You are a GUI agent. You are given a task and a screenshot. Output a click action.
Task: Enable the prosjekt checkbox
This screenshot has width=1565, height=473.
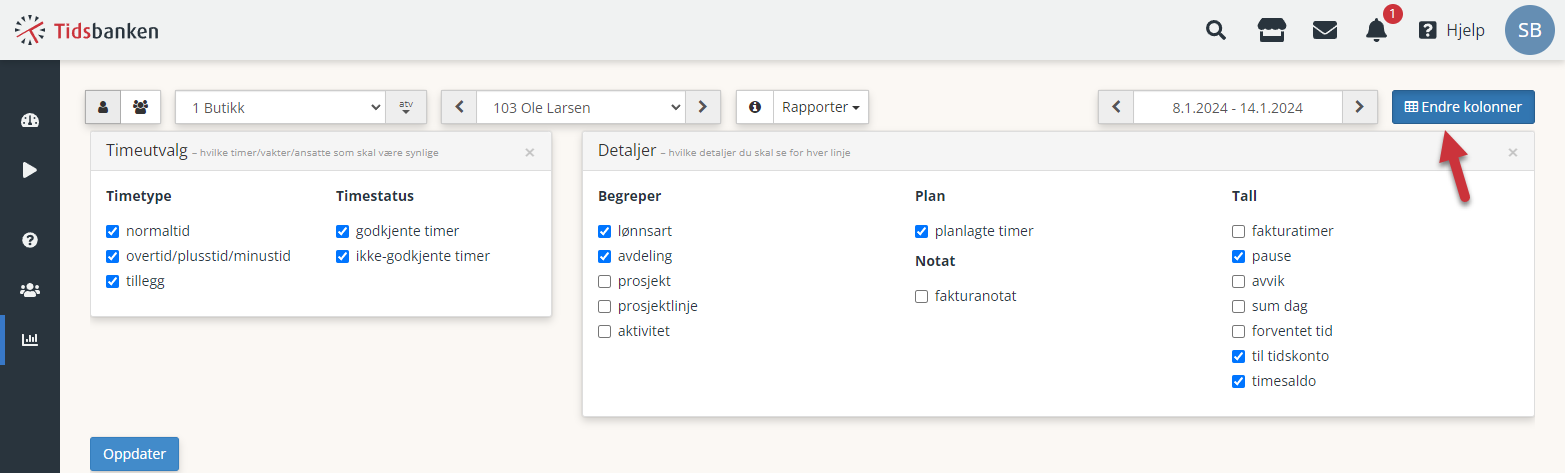coord(604,281)
